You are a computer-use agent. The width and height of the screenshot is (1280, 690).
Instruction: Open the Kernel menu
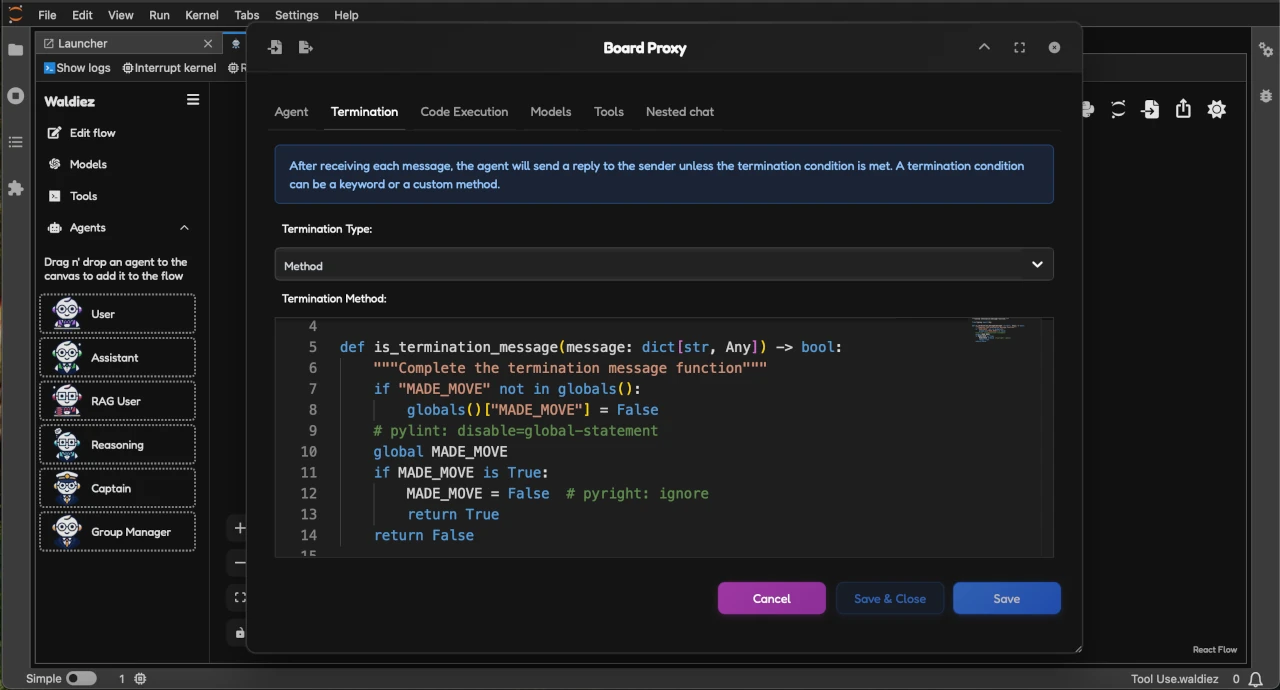click(x=201, y=15)
